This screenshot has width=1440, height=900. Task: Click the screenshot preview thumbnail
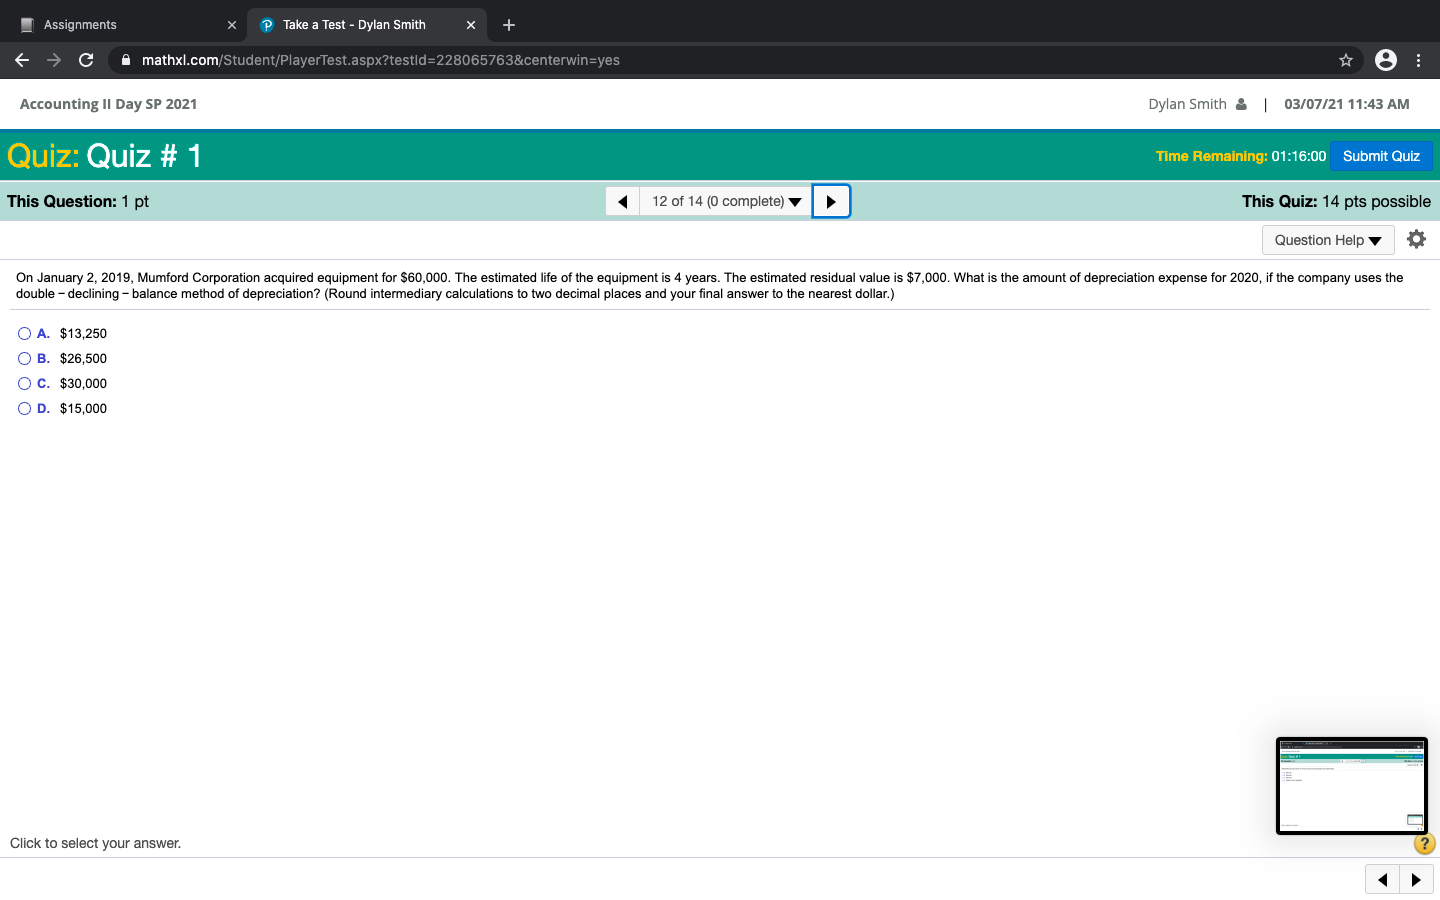coord(1351,786)
